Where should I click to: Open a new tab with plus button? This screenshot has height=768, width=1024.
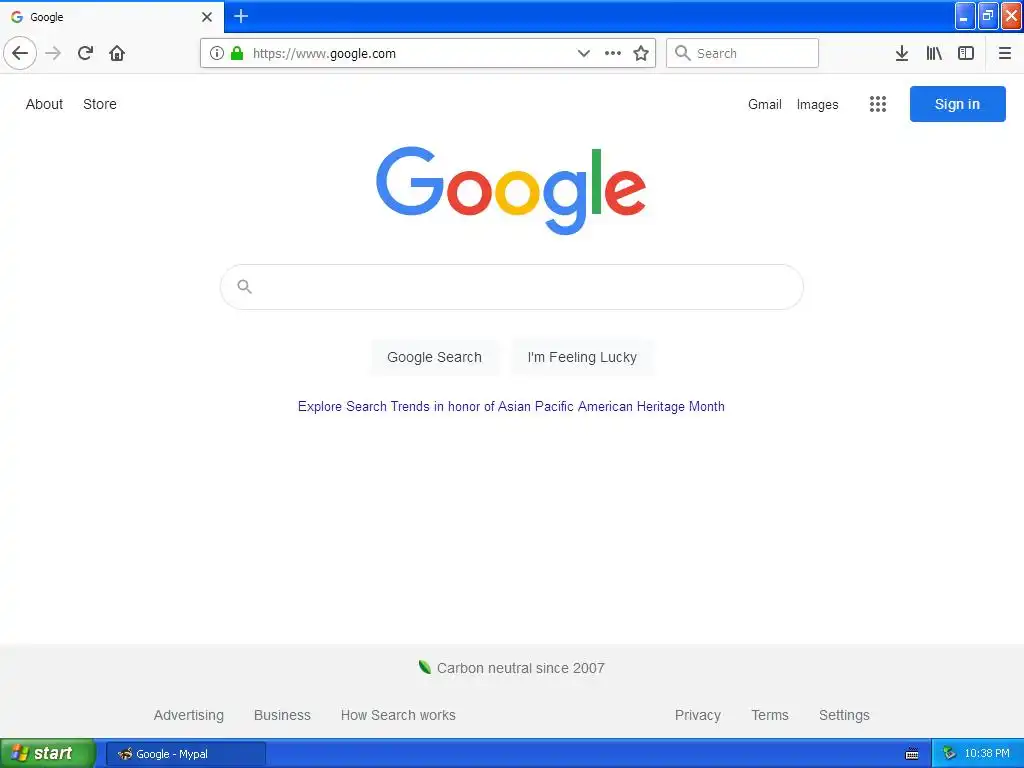(241, 16)
